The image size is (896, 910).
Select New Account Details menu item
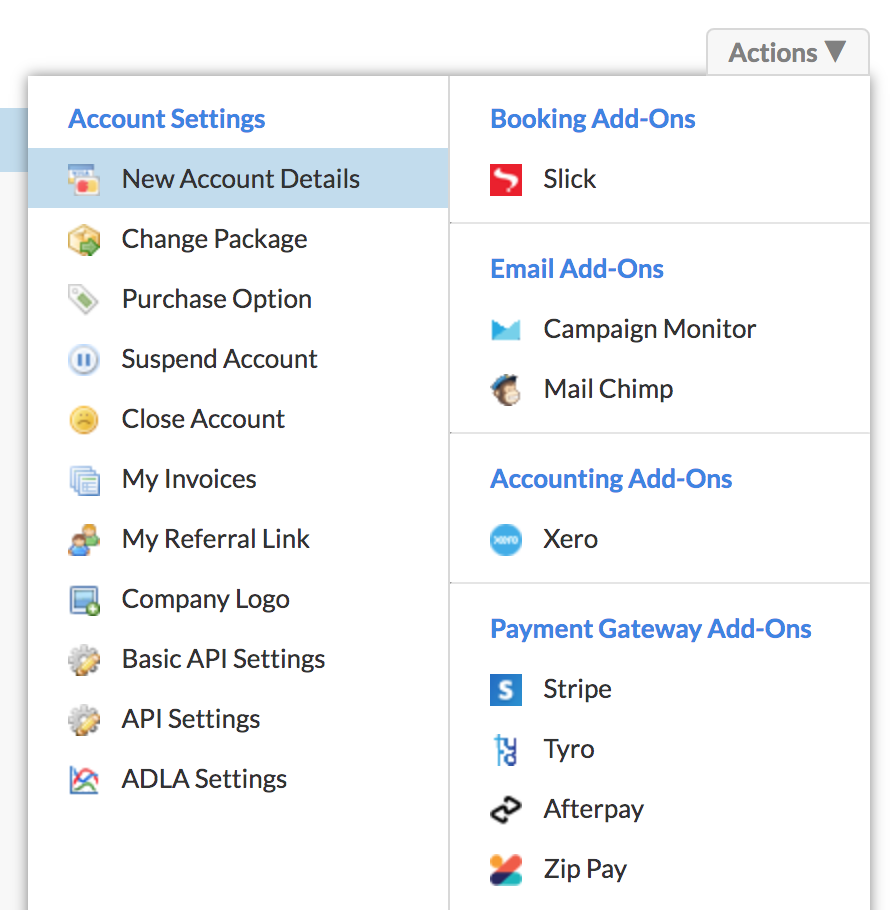click(x=238, y=178)
